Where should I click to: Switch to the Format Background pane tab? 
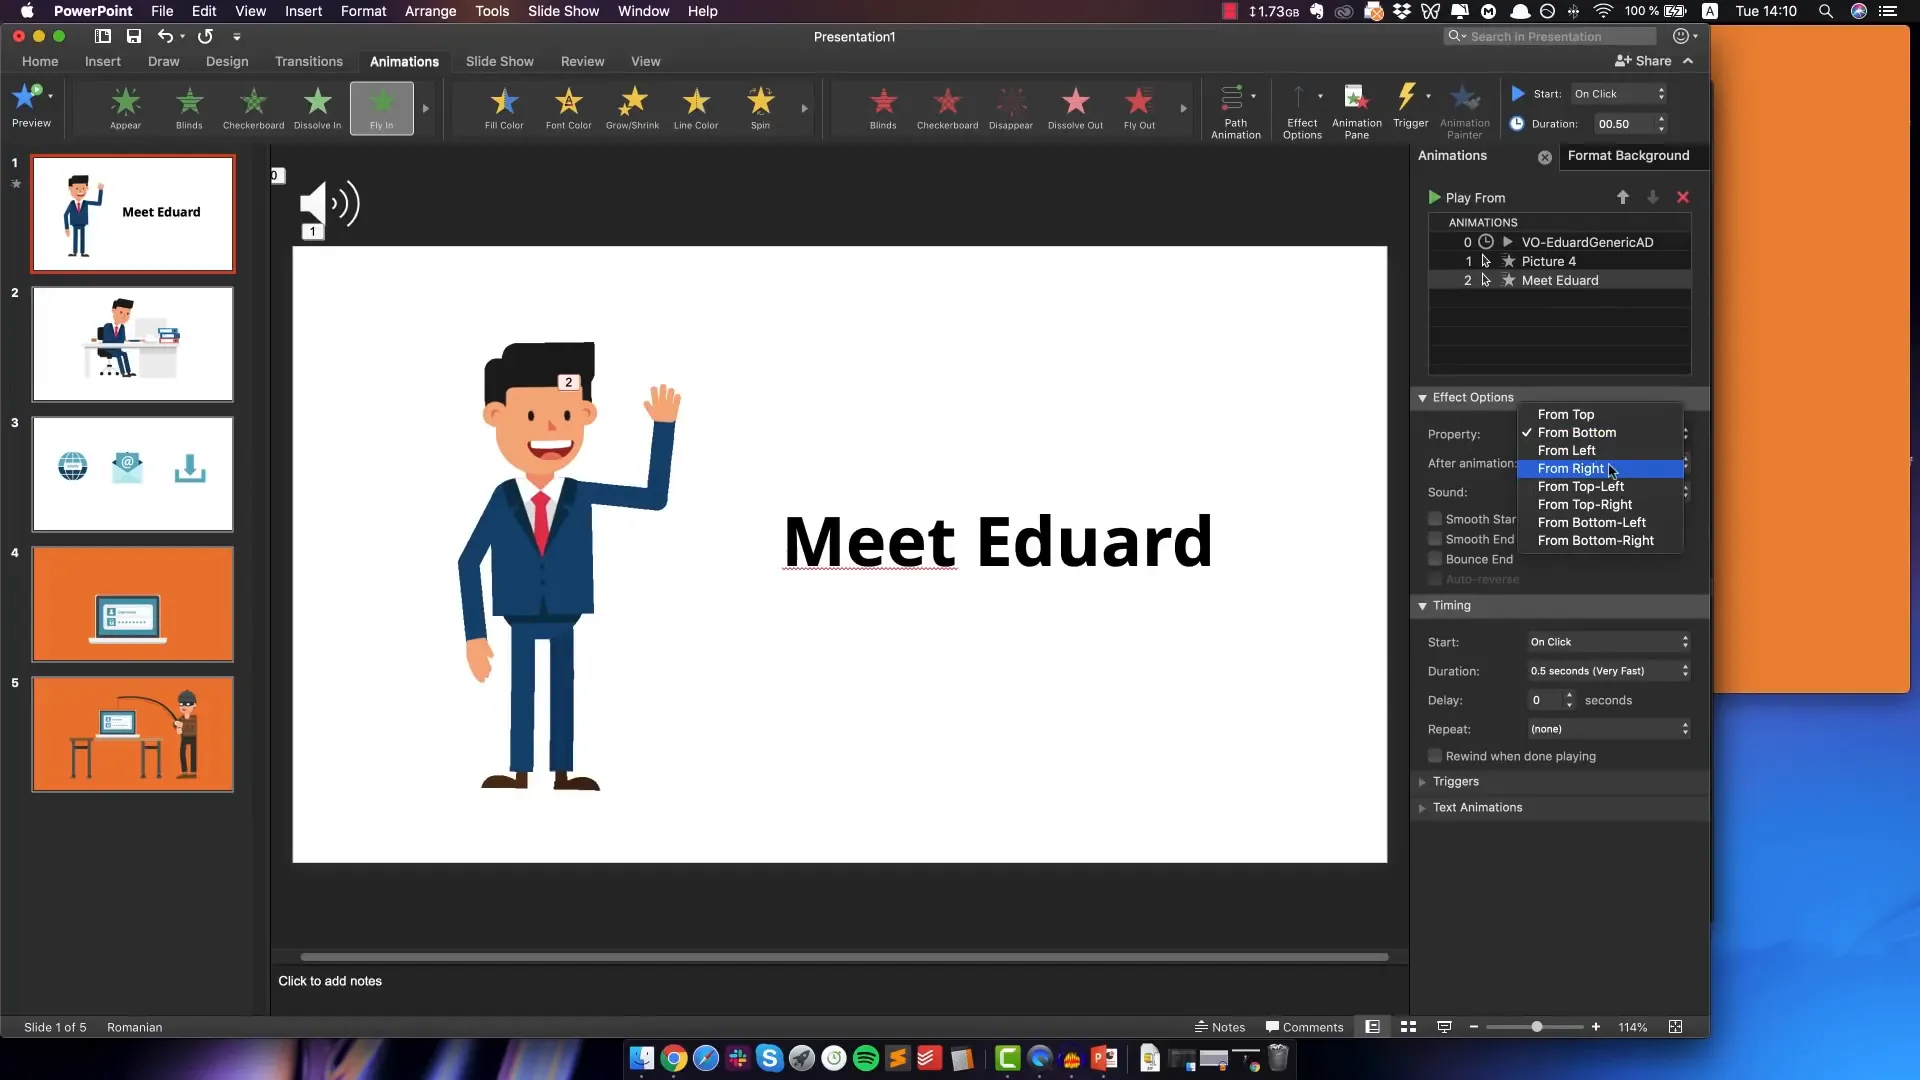[1628, 156]
